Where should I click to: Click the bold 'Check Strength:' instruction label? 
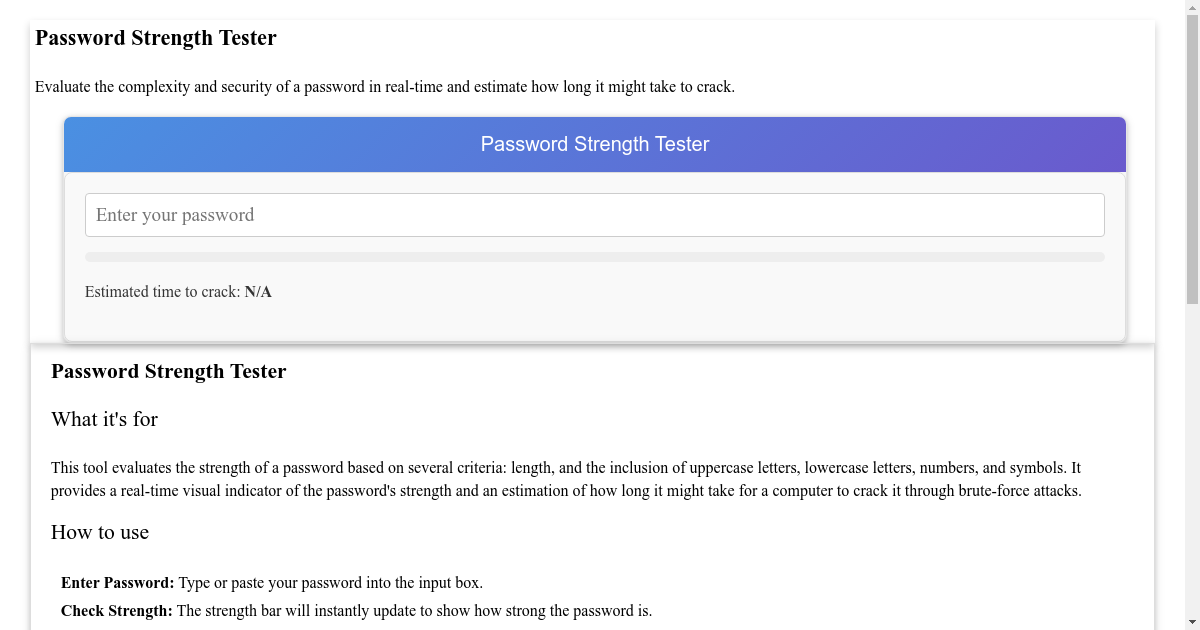pyautogui.click(x=115, y=610)
